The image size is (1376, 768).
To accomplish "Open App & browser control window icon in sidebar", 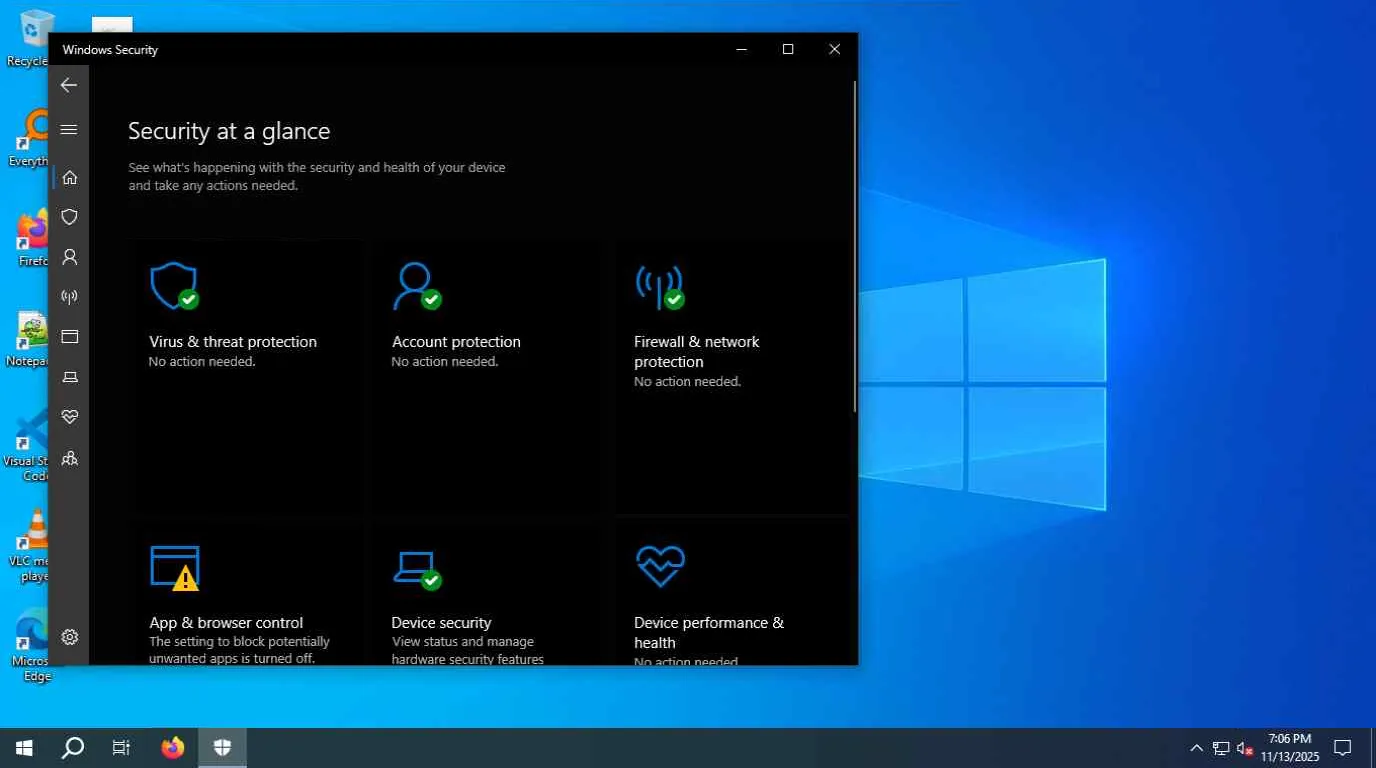I will tap(69, 337).
